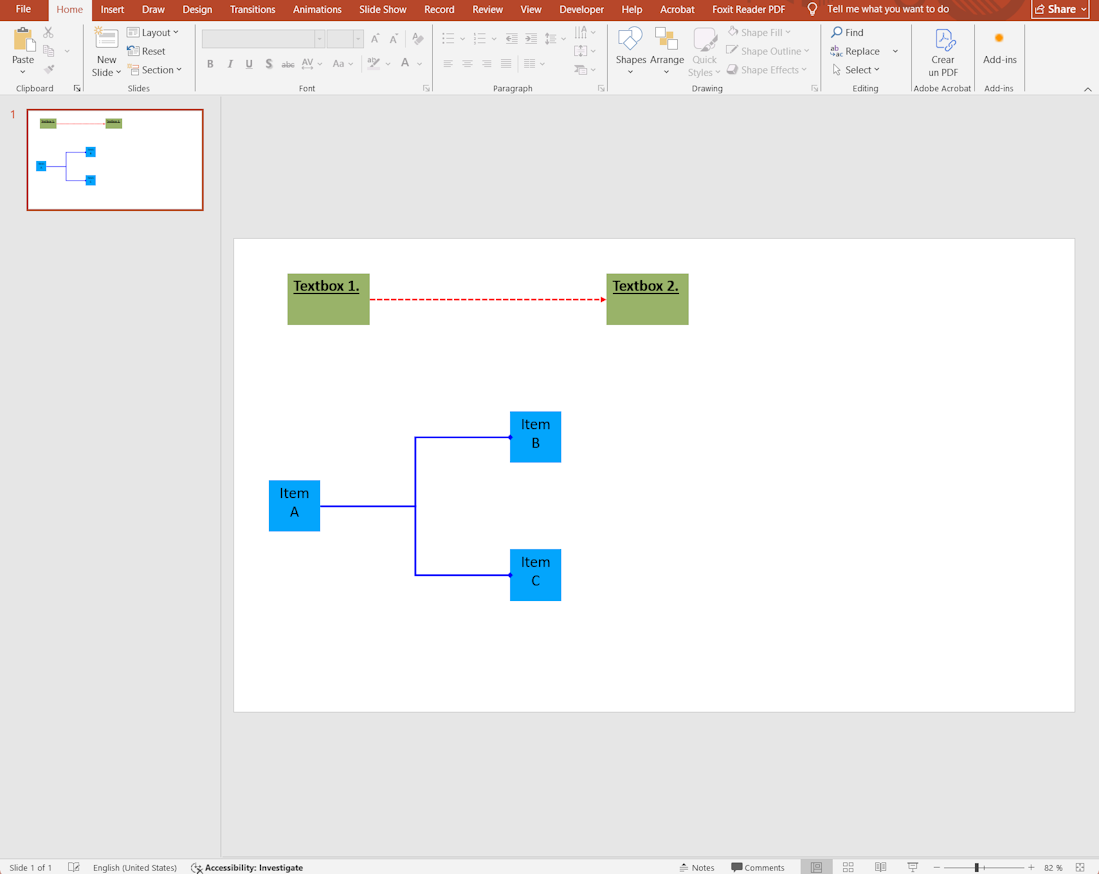The width and height of the screenshot is (1100, 874).
Task: Expand the Layout dropdown
Action: [x=154, y=32]
